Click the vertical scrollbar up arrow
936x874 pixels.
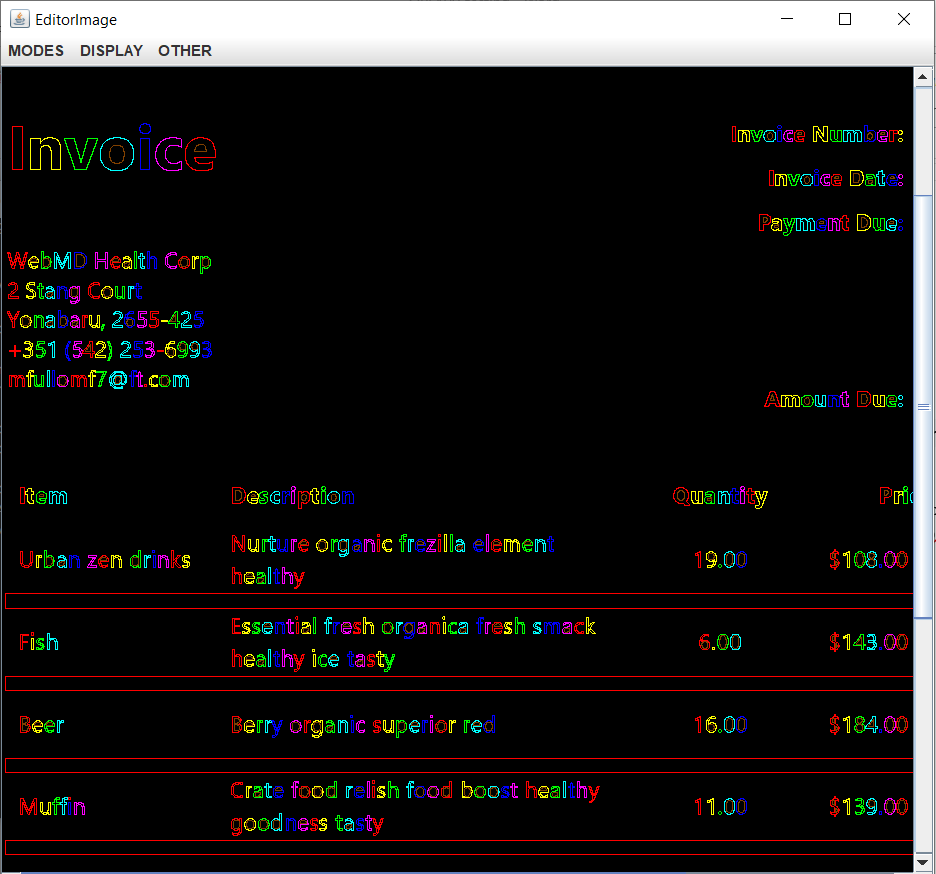923,76
